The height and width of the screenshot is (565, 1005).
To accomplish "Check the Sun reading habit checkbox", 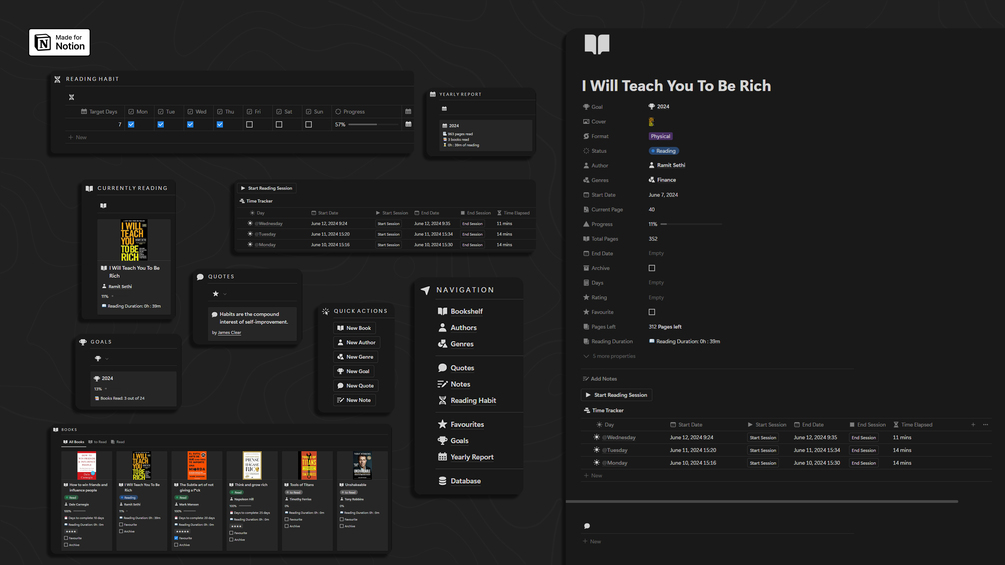I will point(308,125).
